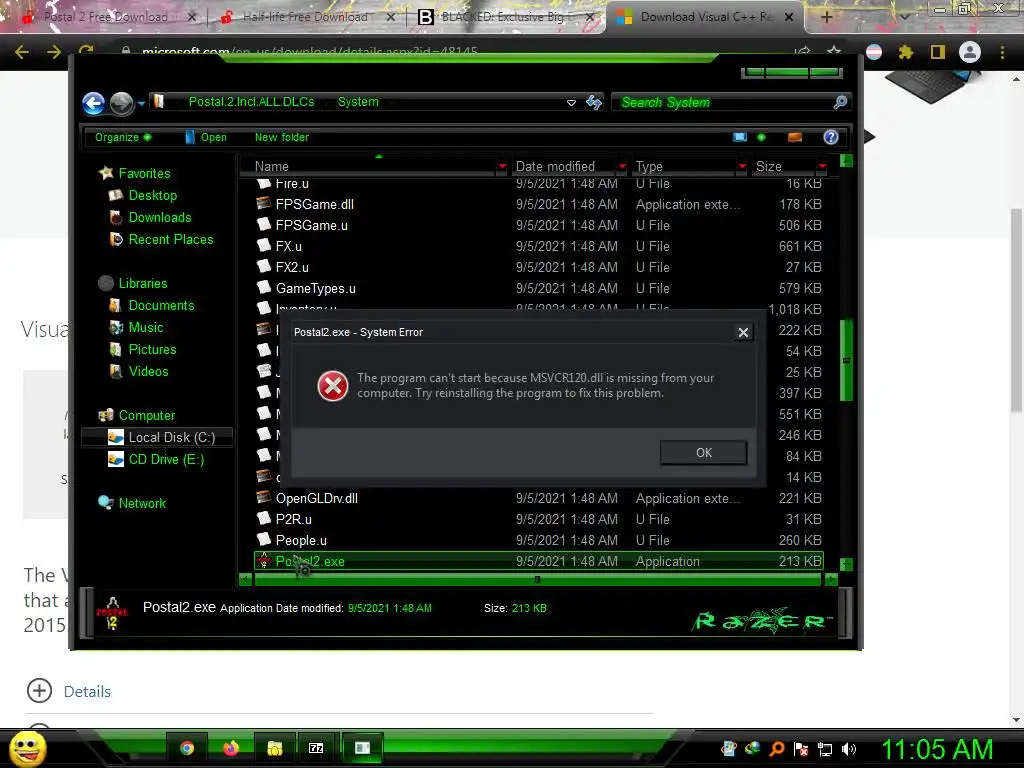
Task: Select Videos in the navigation pane
Action: coord(148,372)
